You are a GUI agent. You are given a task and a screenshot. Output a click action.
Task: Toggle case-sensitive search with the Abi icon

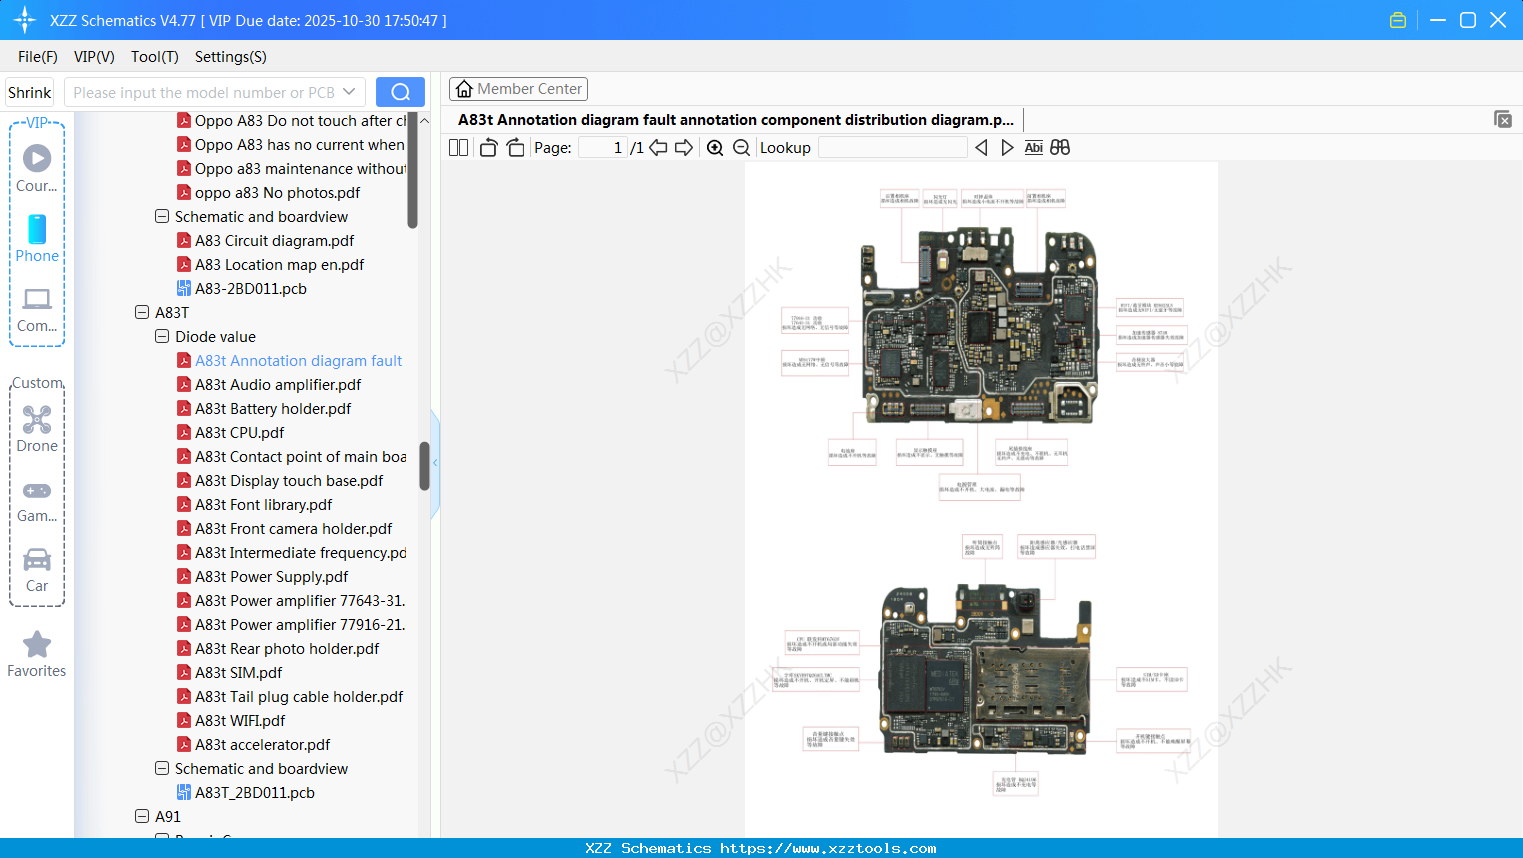tap(1033, 147)
